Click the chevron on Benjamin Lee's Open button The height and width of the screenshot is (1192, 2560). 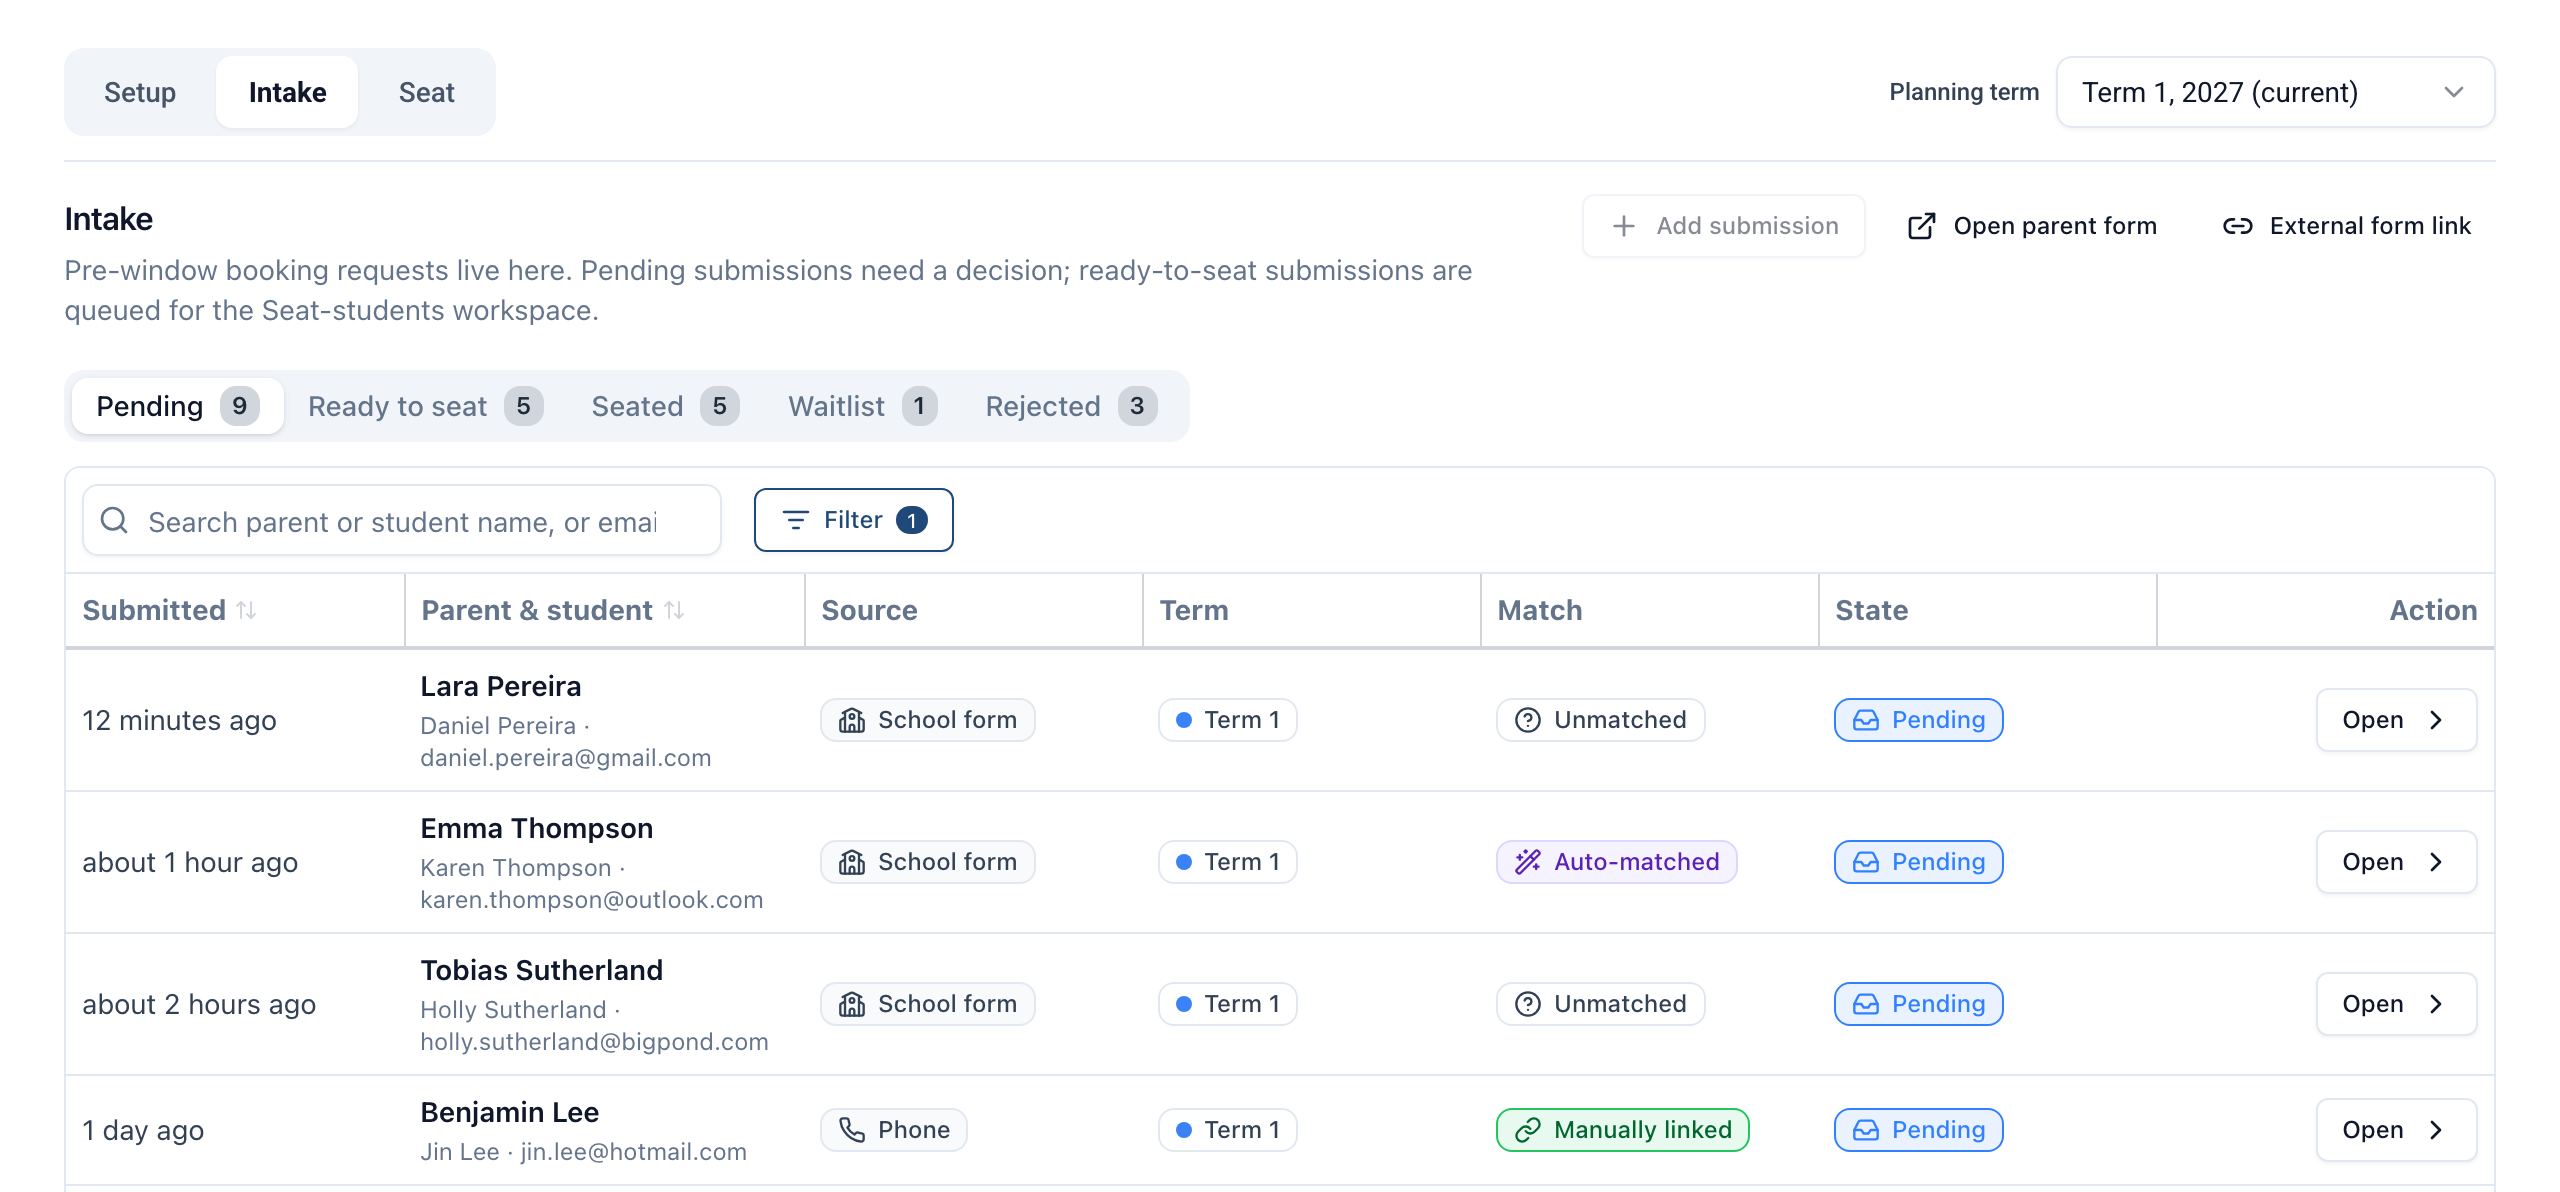tap(2436, 1130)
